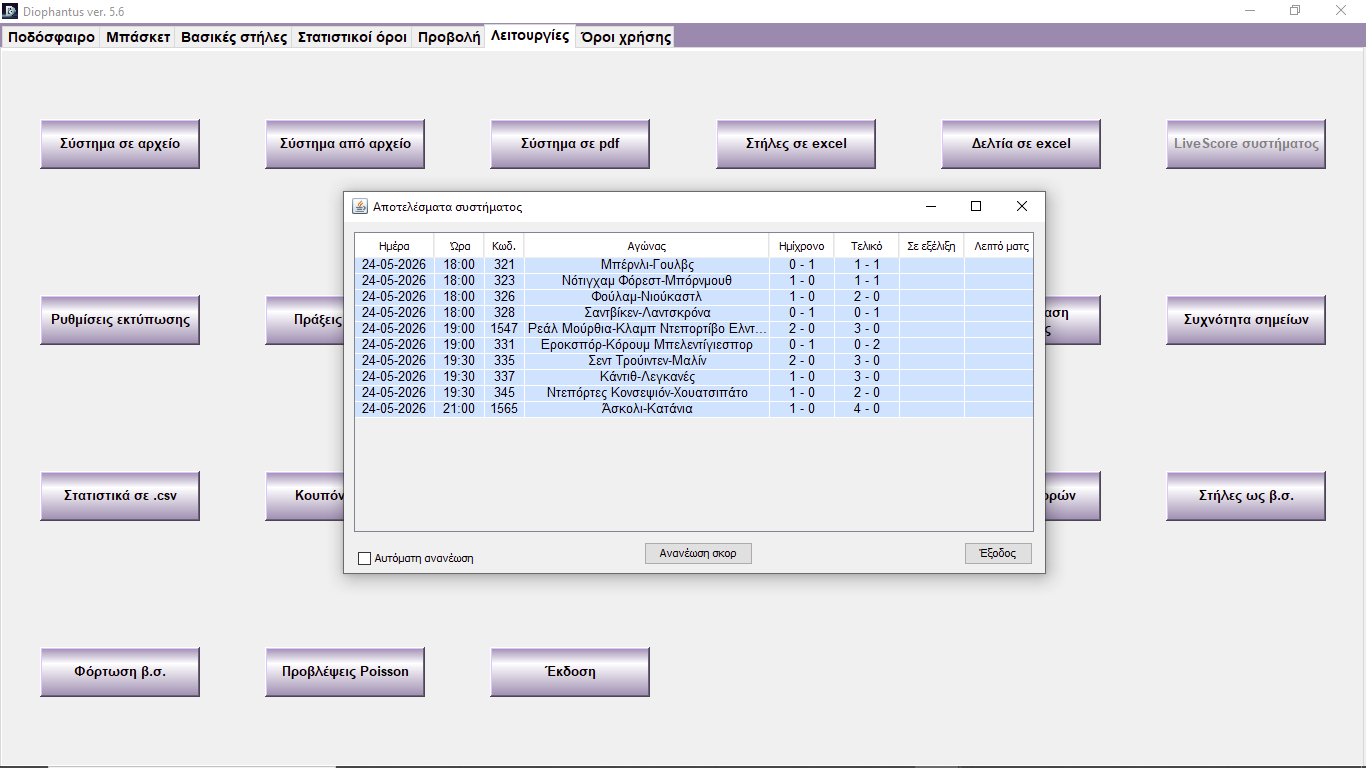Click the Diophantus app icon in title bar
1366x768 pixels.
(x=10, y=10)
